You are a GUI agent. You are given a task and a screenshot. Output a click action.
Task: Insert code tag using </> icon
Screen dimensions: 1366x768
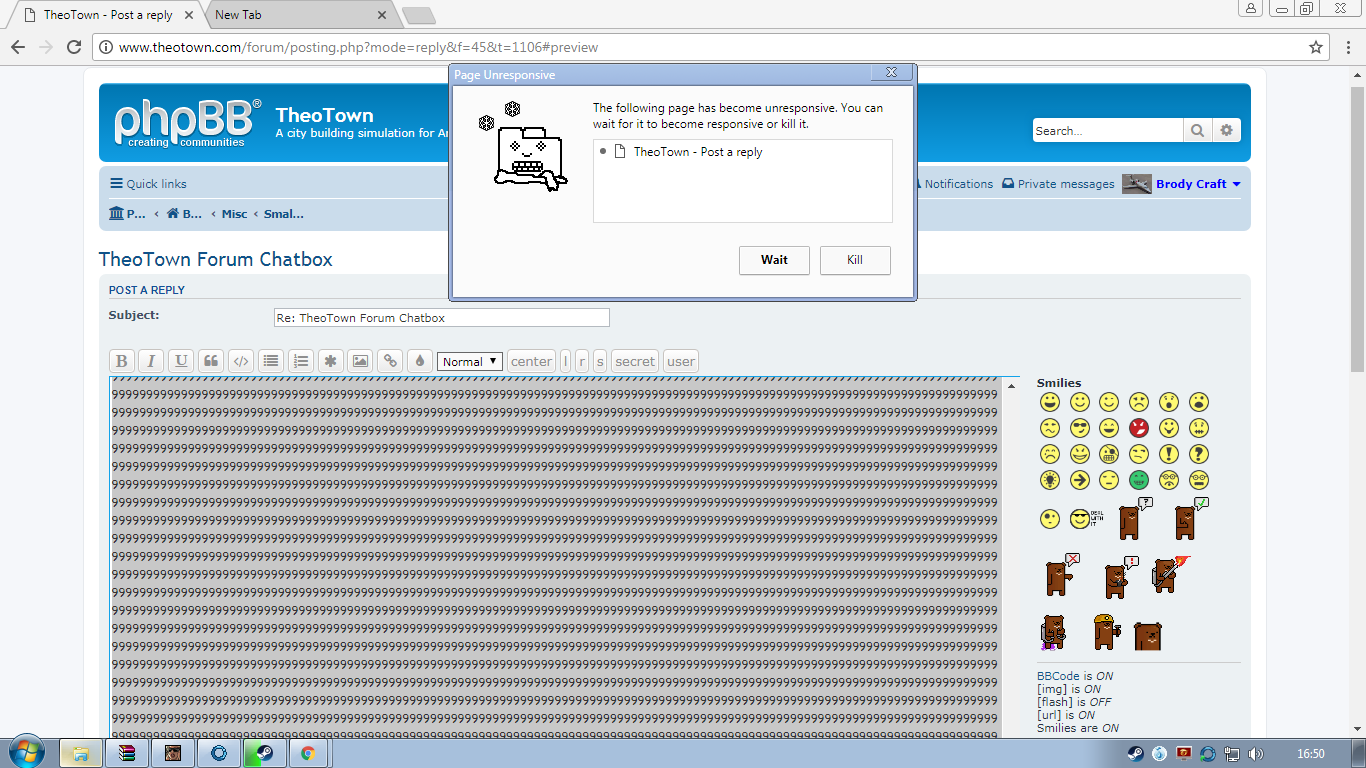coord(241,361)
